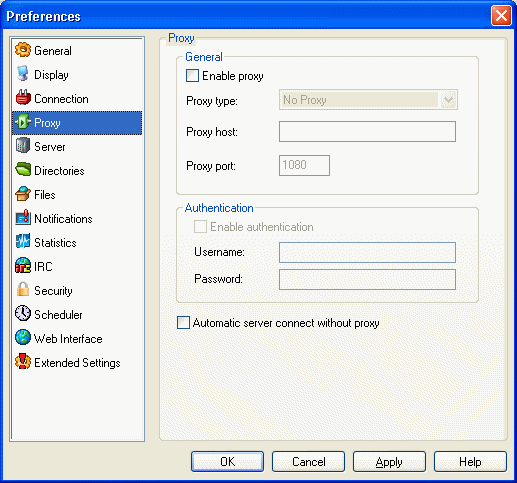Click the Security padlock icon
The image size is (517, 483).
coord(23,290)
